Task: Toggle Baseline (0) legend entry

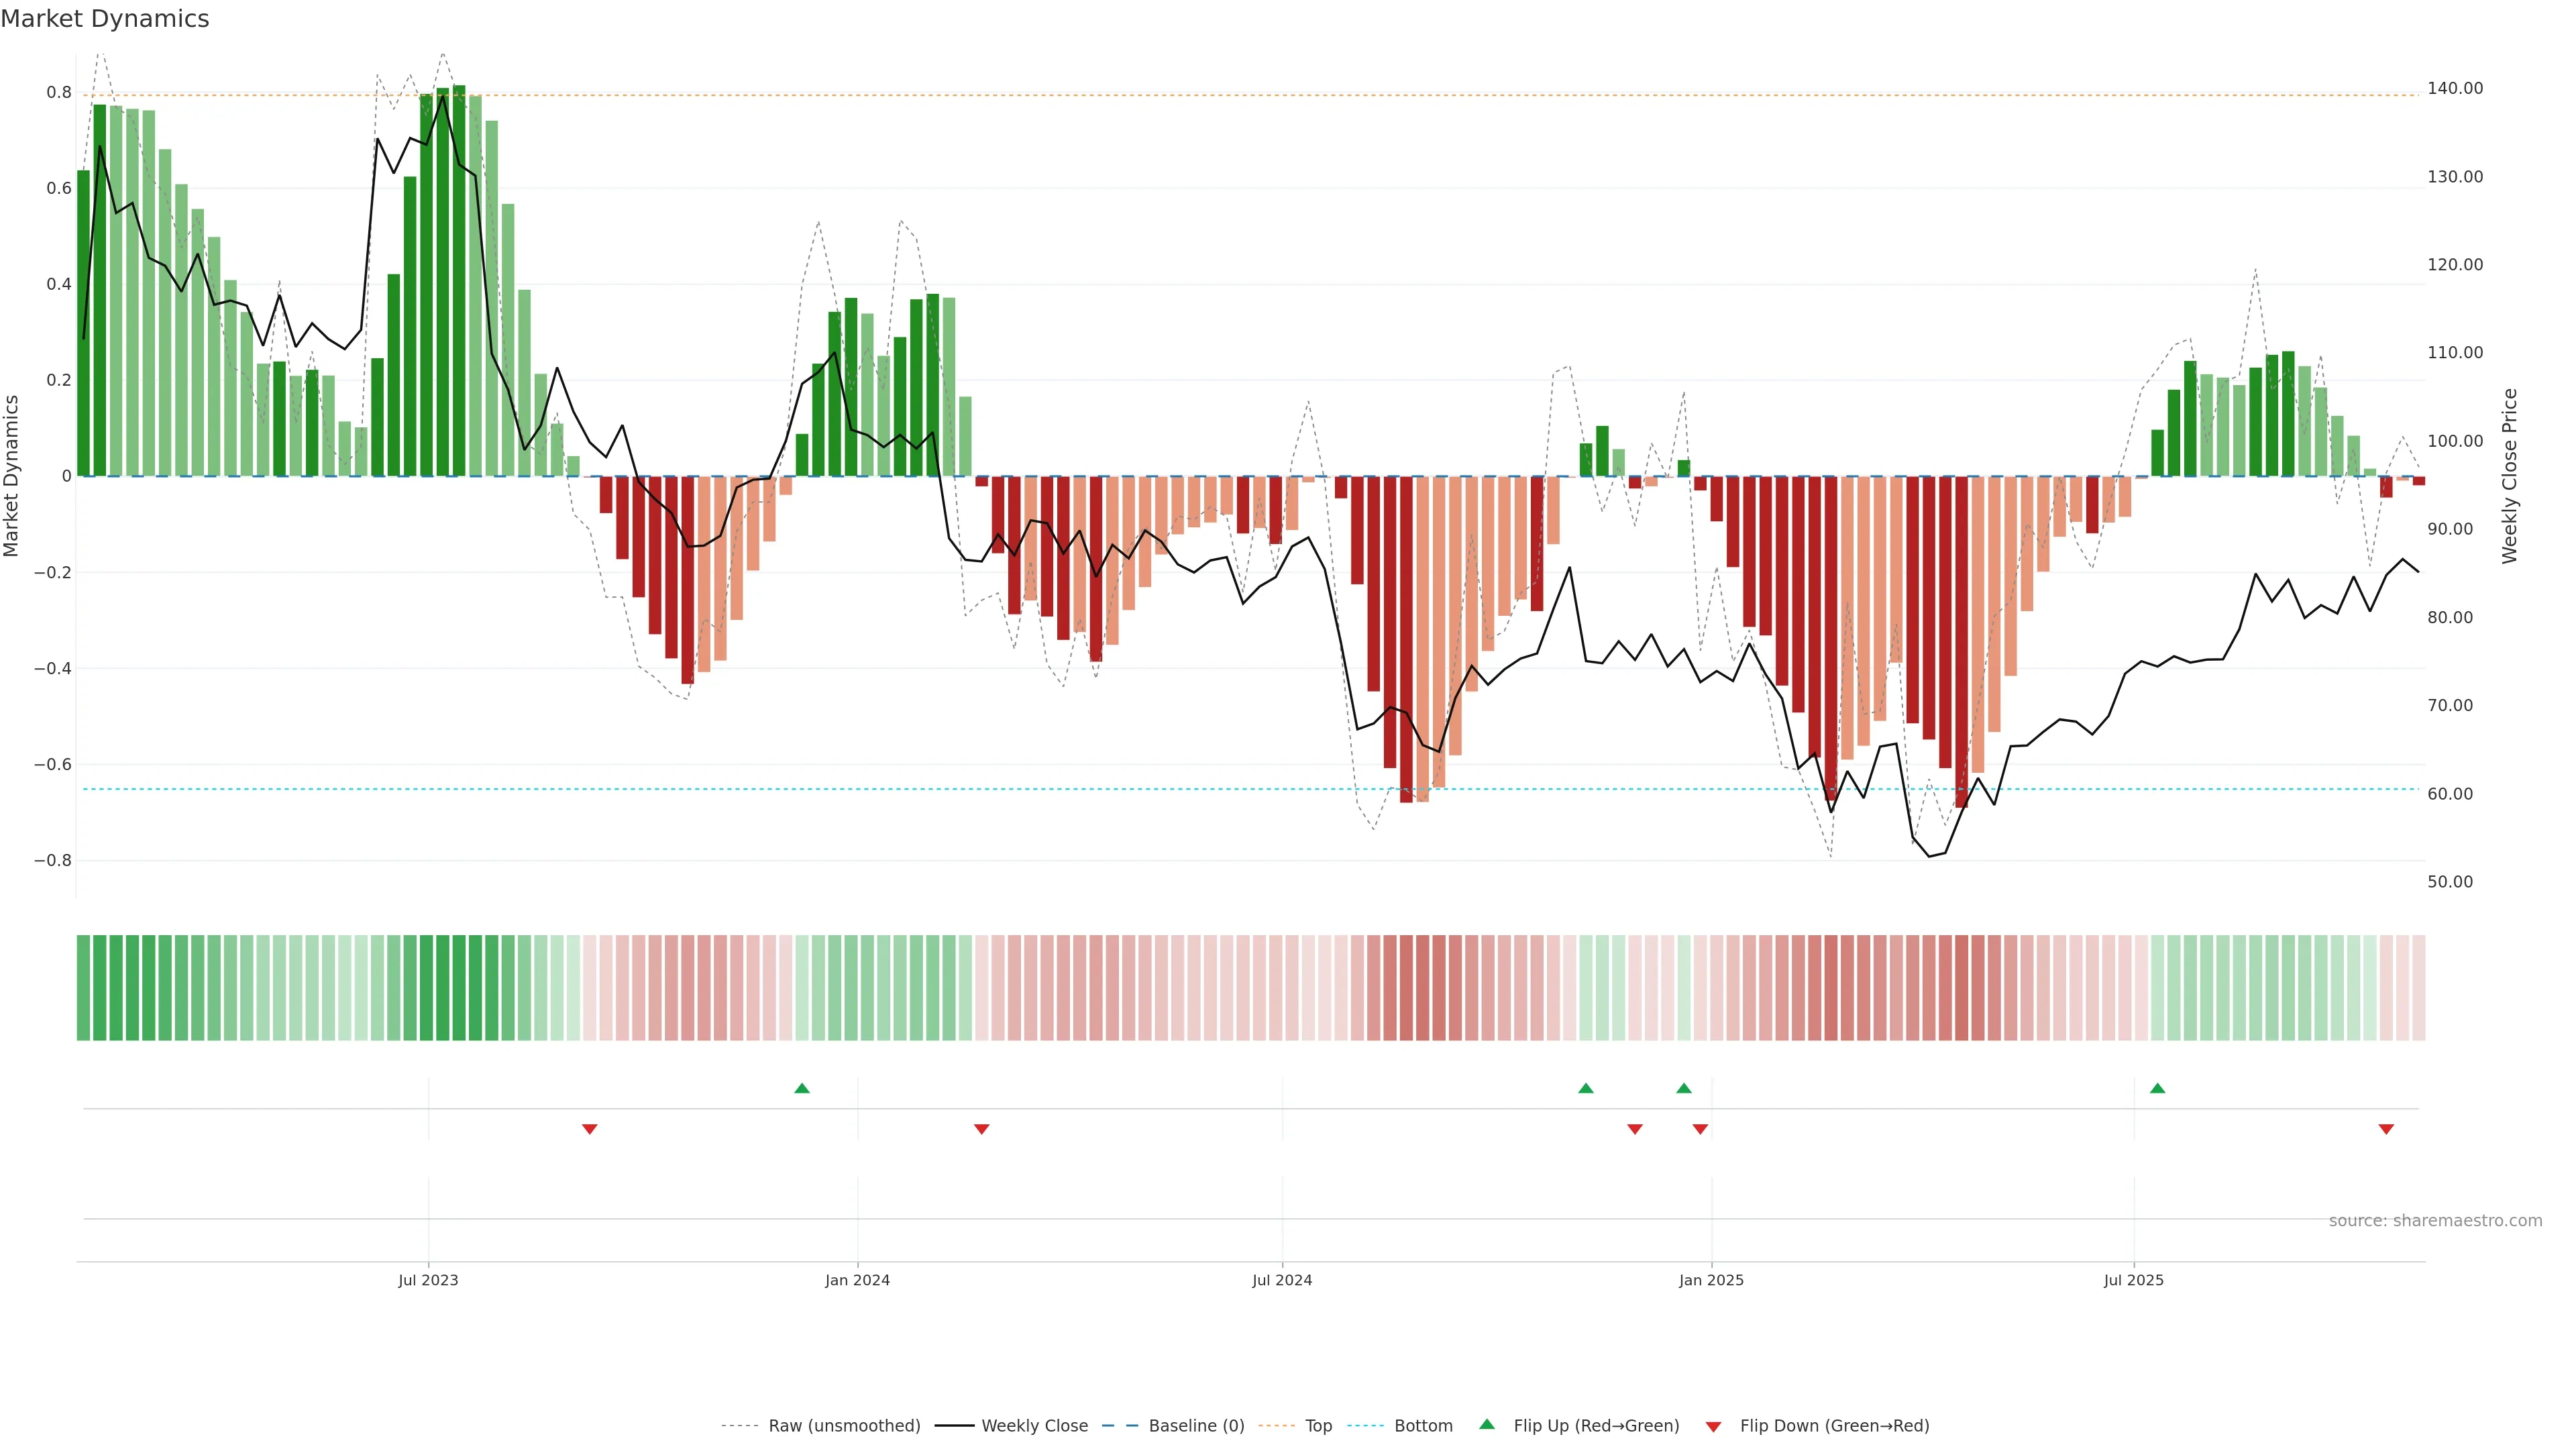Action: (1196, 1426)
